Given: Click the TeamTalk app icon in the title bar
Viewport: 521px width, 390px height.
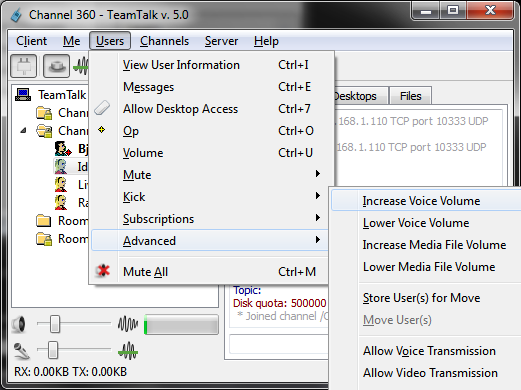Looking at the screenshot, I should pyautogui.click(x=16, y=14).
